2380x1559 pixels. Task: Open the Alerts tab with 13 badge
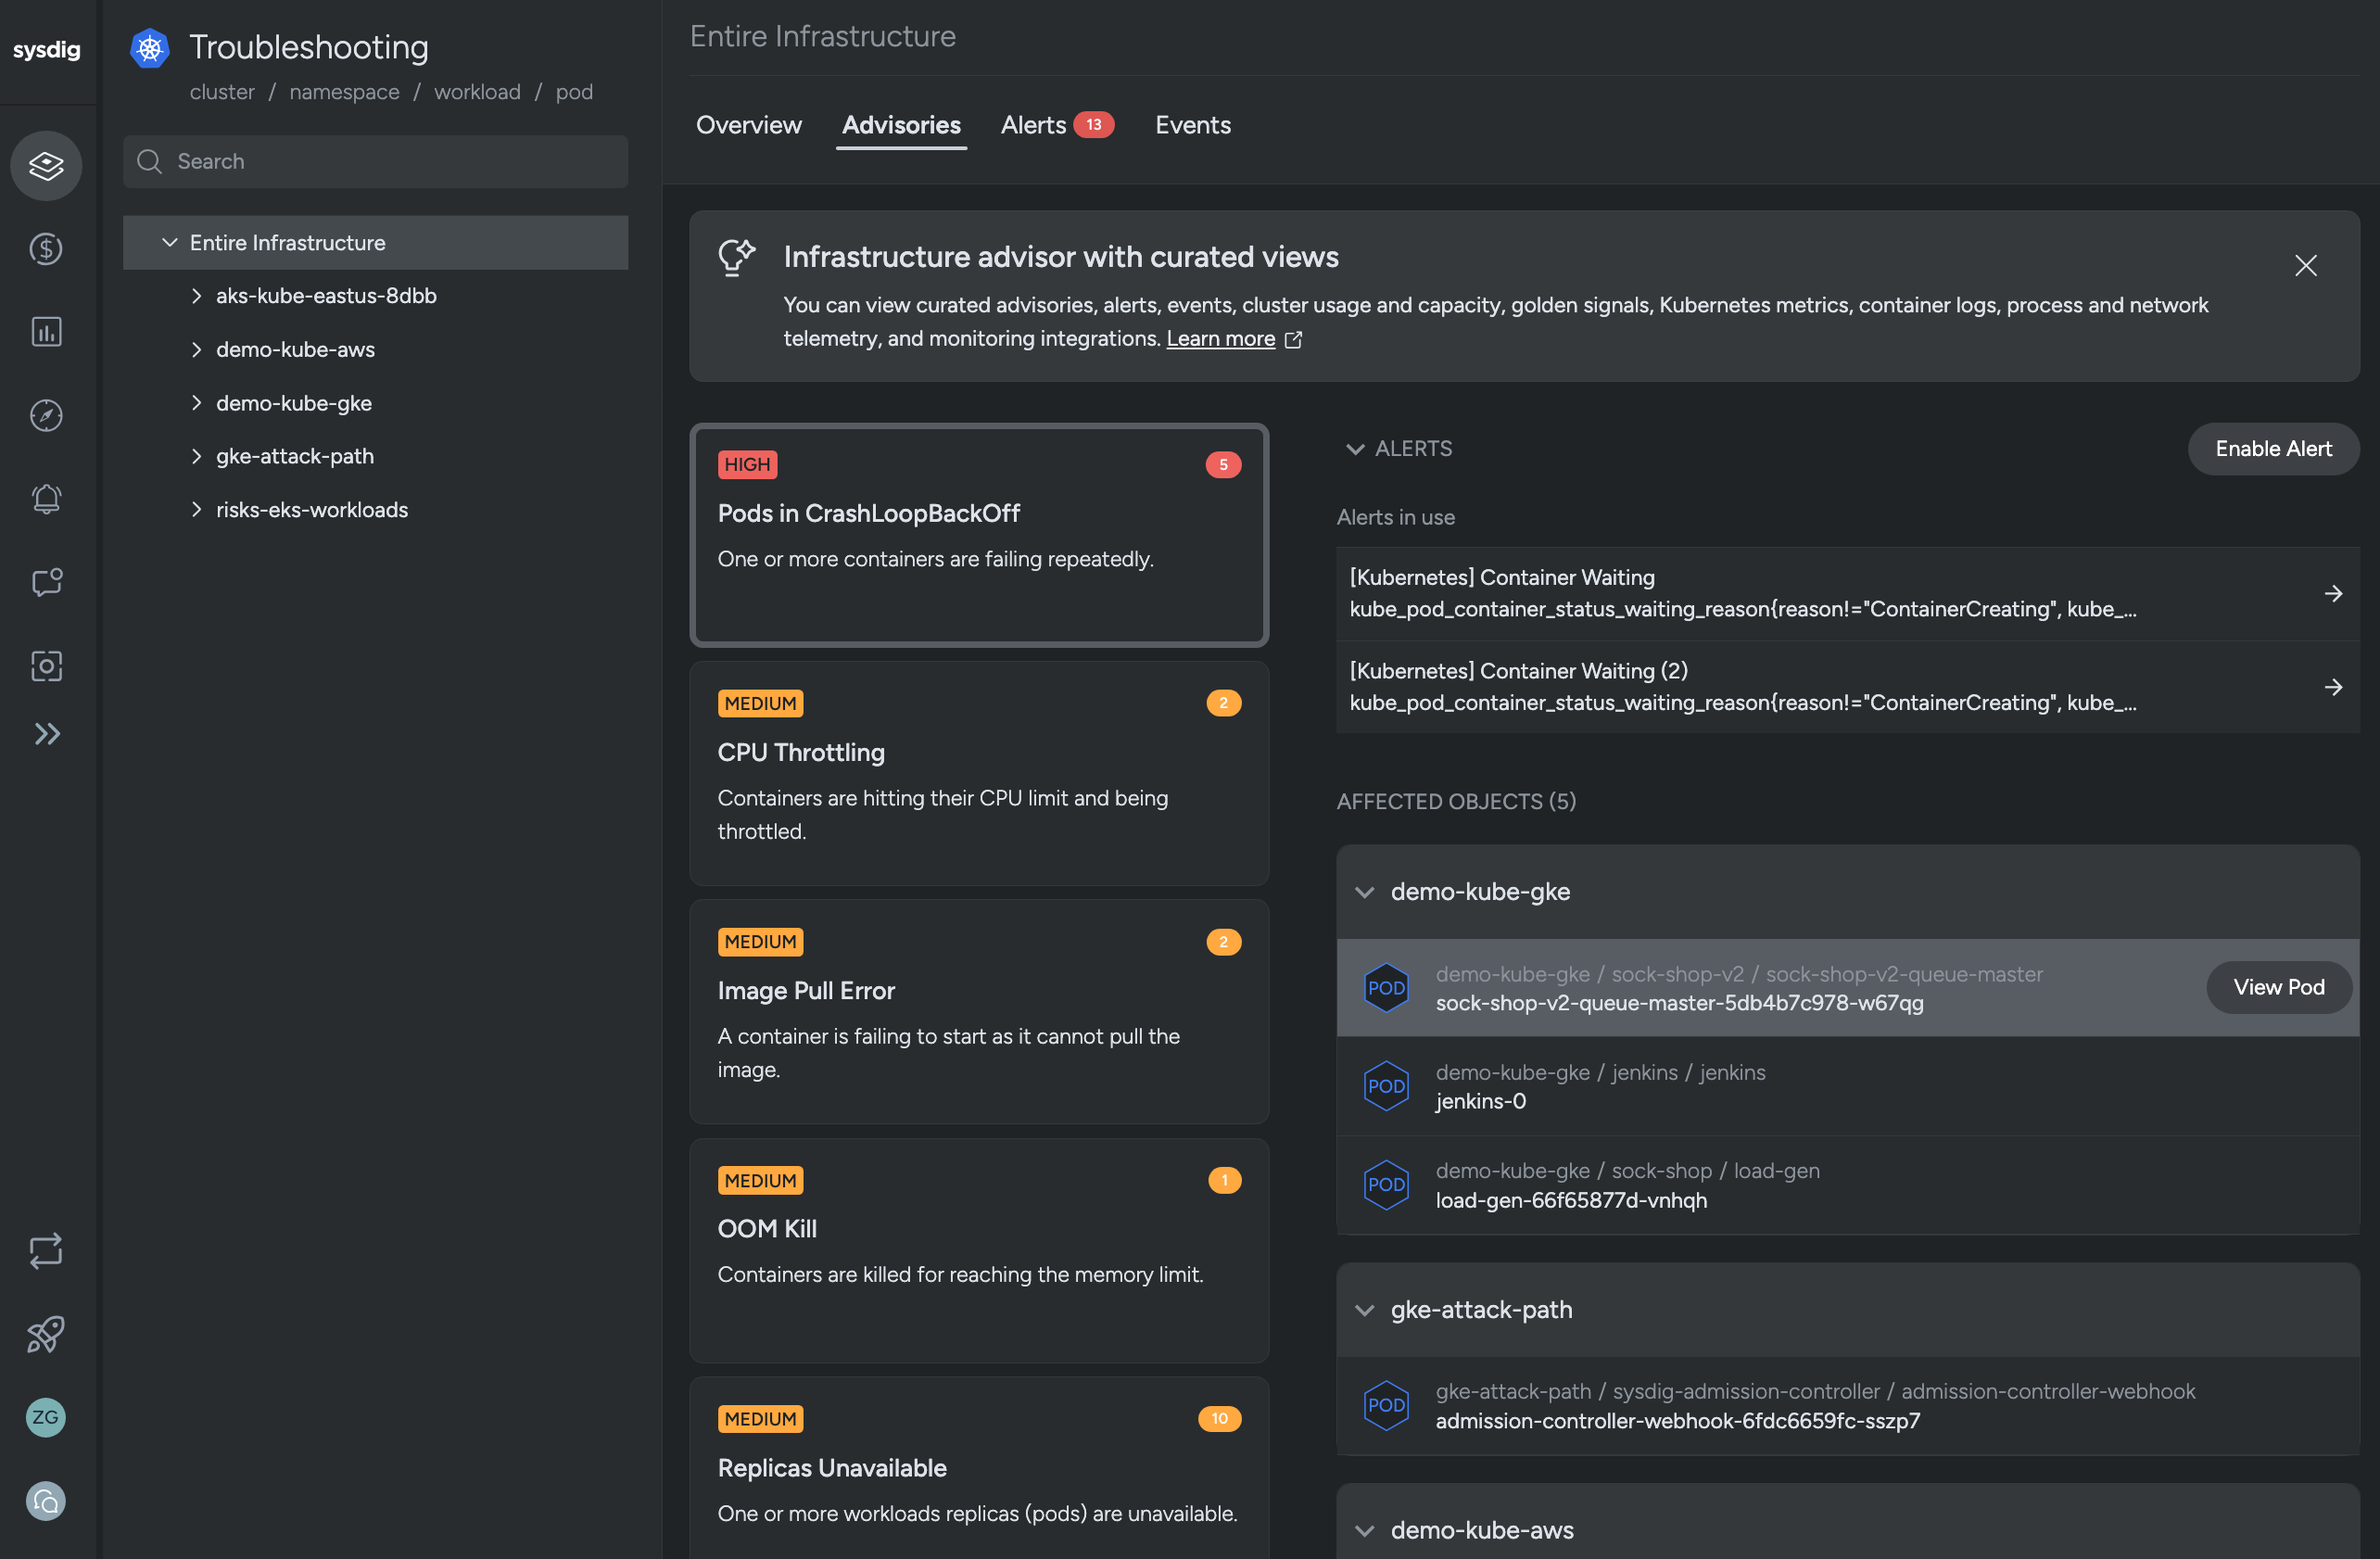(1057, 125)
